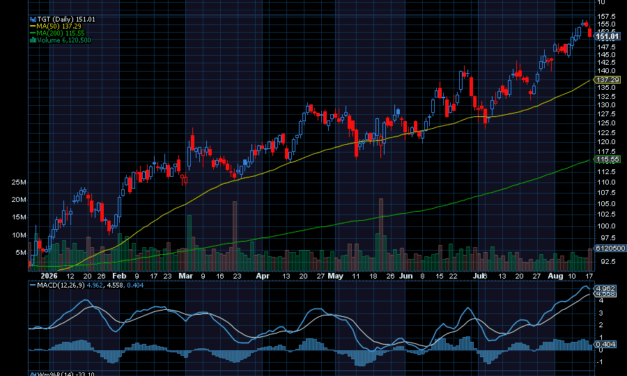The height and width of the screenshot is (376, 627).
Task: Click the 115.55 MA(200) price tag
Action: (x=607, y=159)
